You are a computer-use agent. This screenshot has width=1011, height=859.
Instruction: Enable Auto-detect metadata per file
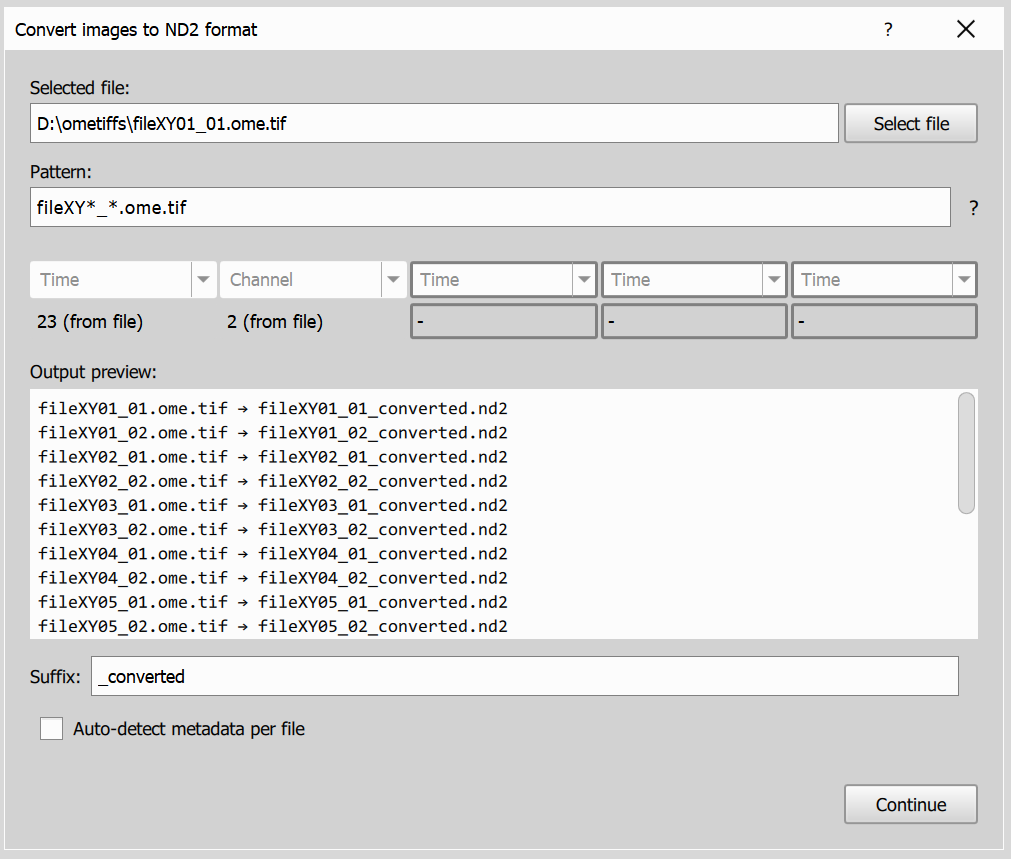(x=51, y=728)
